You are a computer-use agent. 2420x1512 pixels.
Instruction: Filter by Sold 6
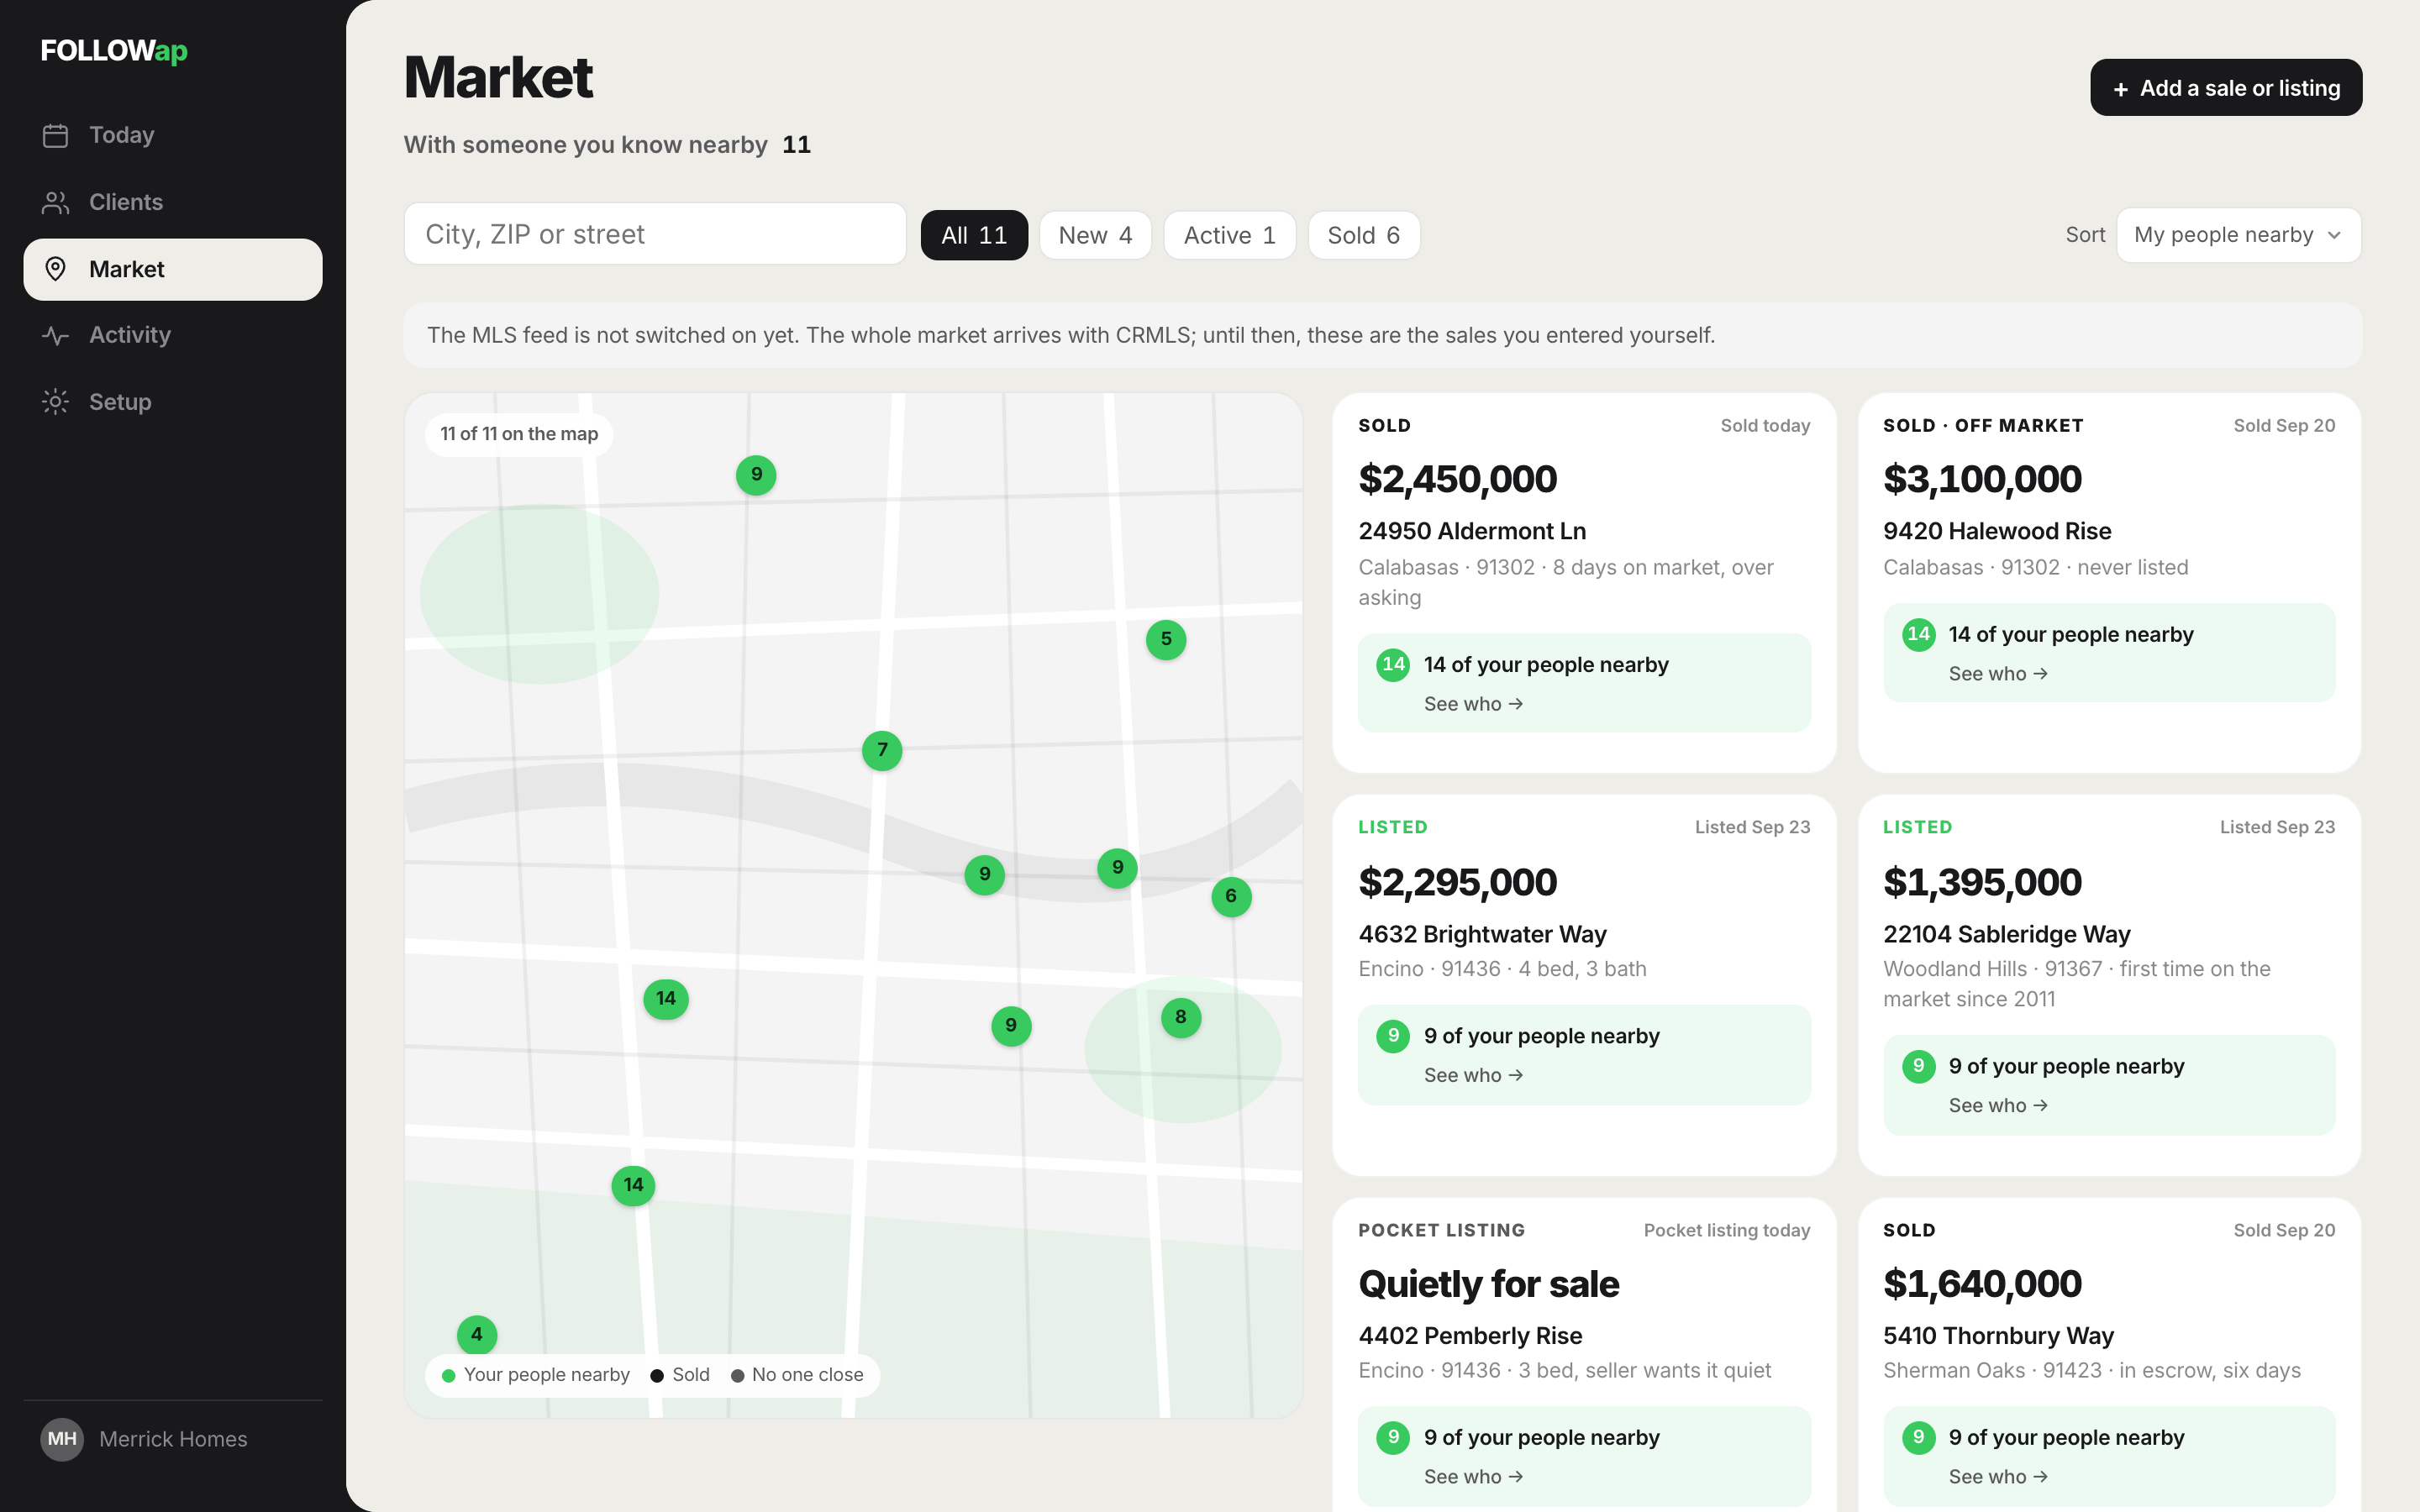point(1363,235)
